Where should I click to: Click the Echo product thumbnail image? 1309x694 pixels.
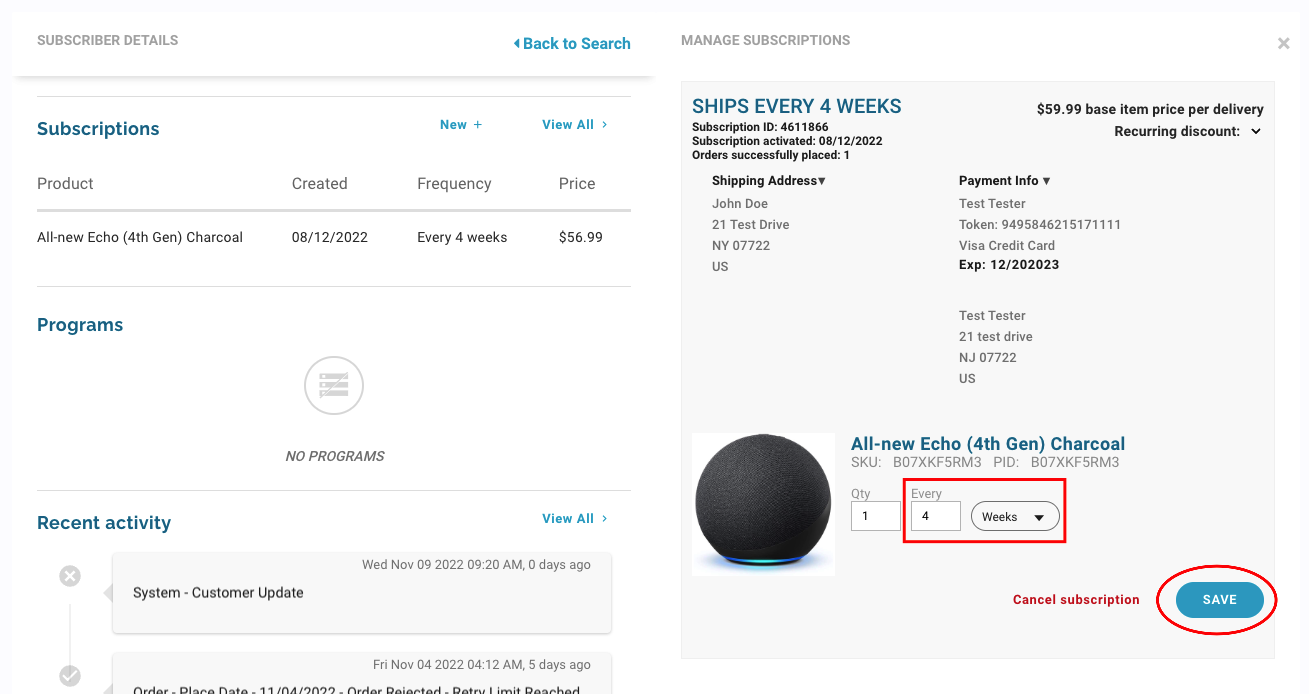tap(763, 504)
